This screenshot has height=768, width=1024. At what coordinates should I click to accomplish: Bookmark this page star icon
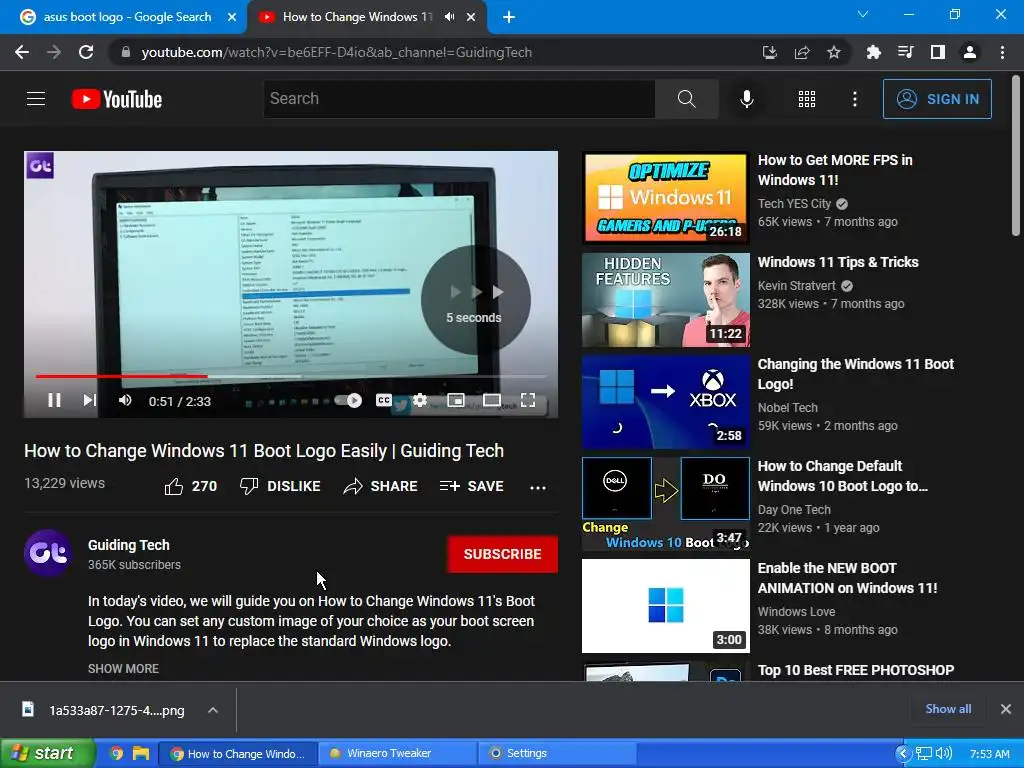coord(834,52)
